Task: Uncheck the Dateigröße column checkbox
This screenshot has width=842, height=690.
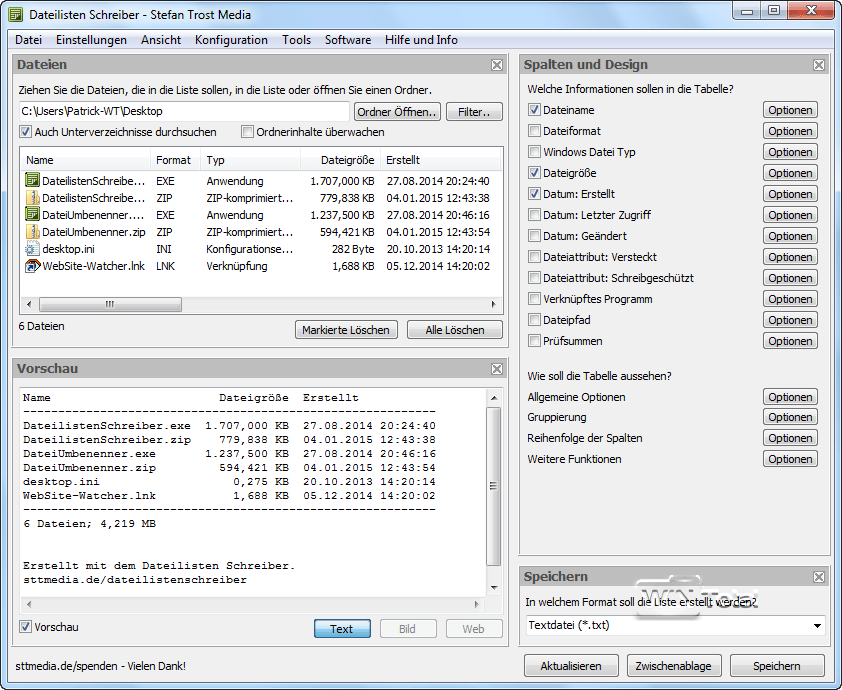Action: 534,172
